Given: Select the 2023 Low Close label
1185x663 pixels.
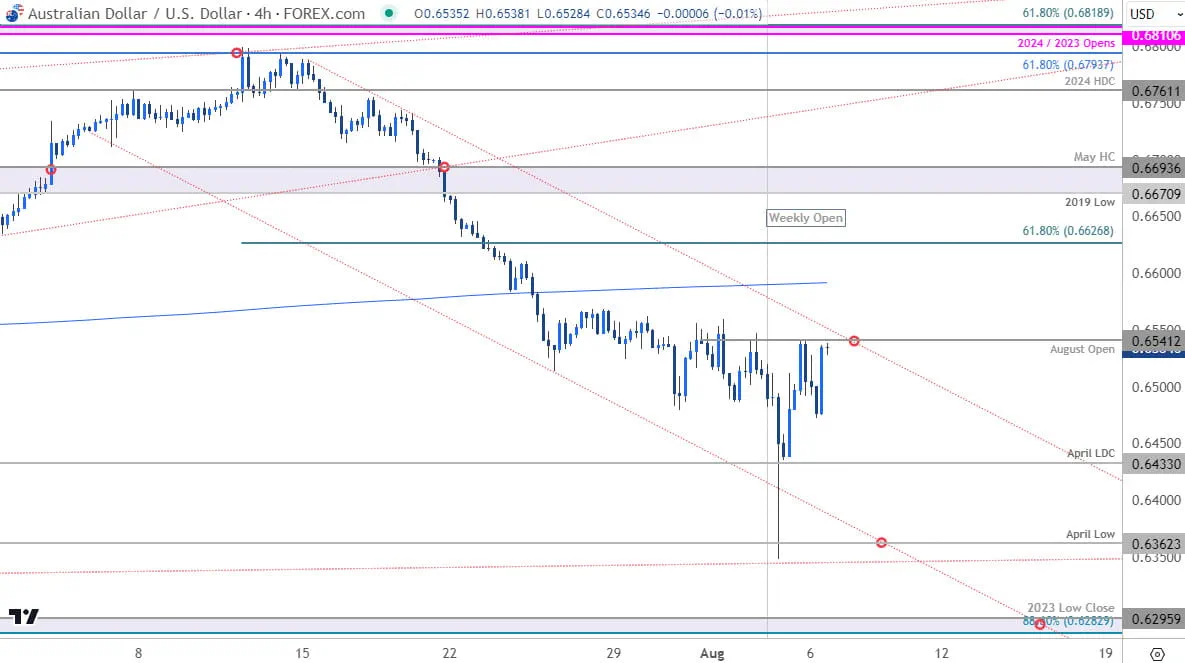Looking at the screenshot, I should [1071, 608].
